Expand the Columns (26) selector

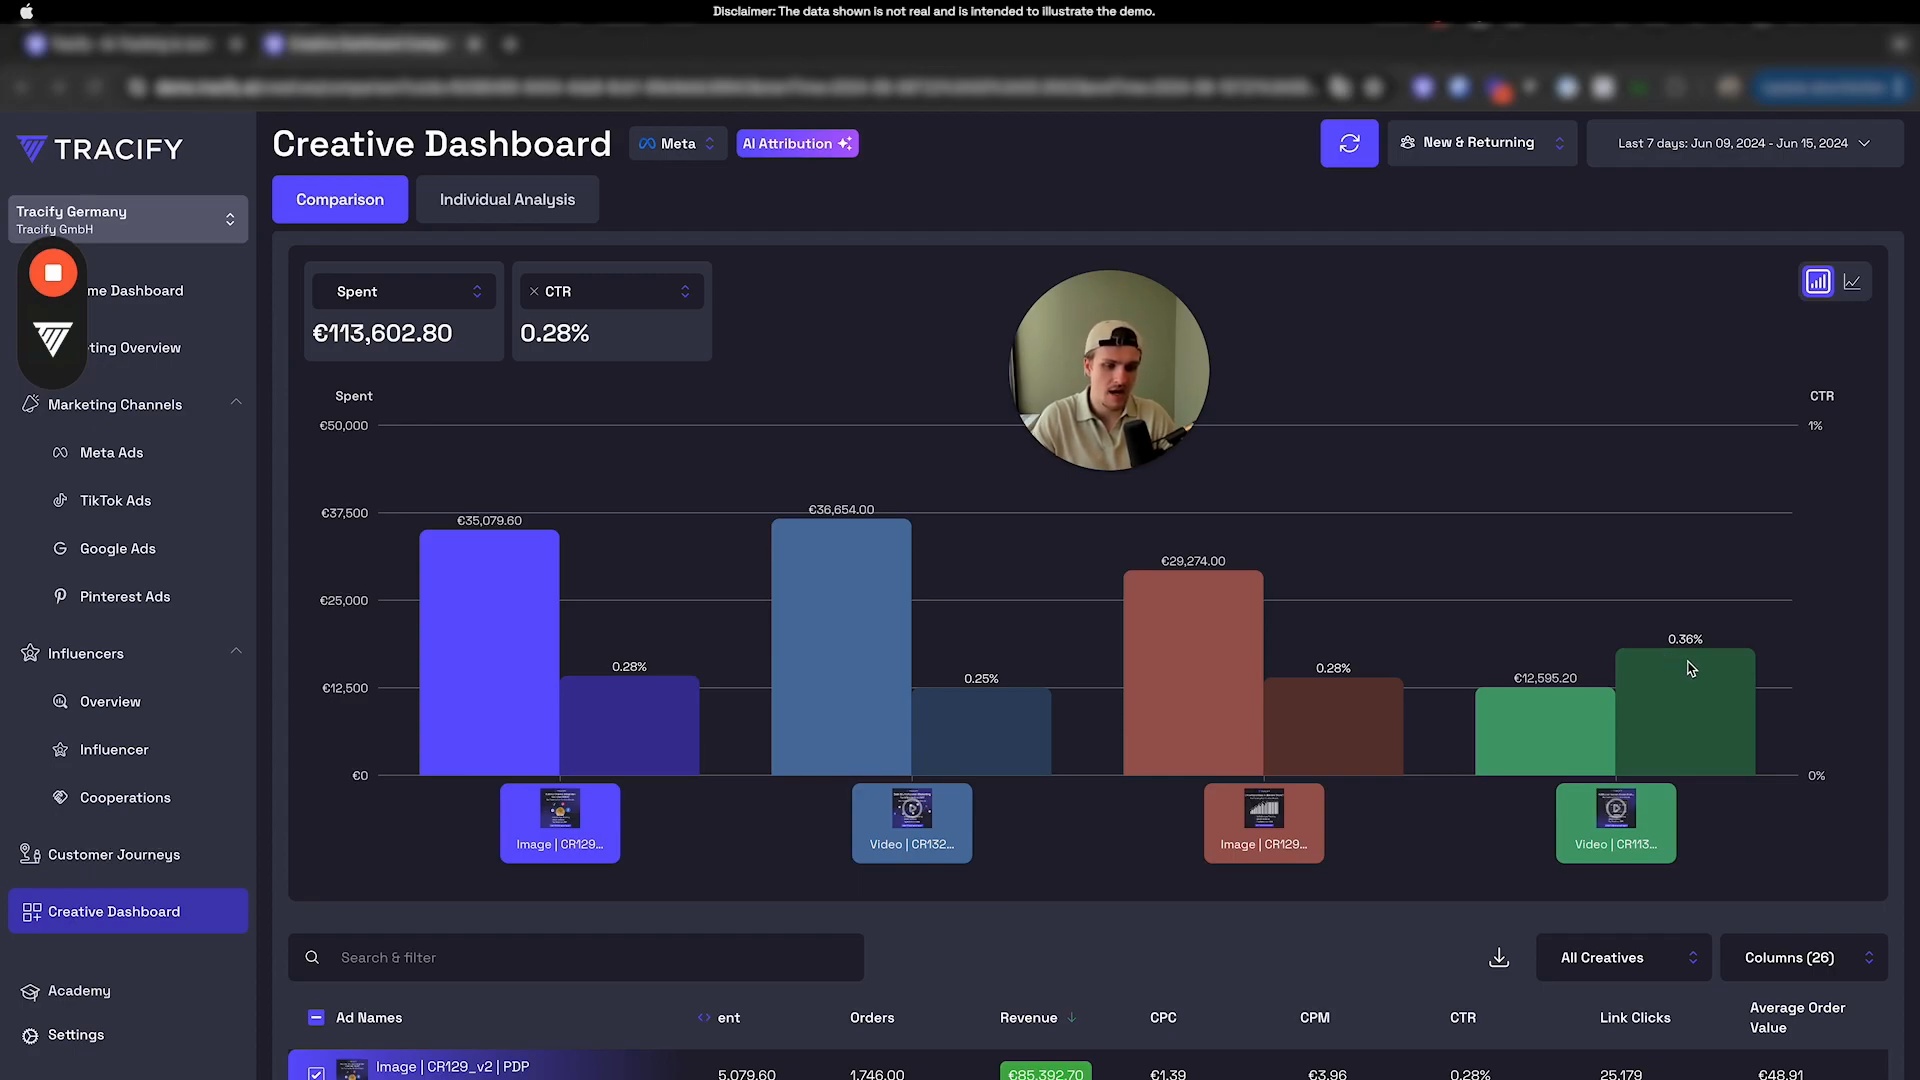[1804, 957]
